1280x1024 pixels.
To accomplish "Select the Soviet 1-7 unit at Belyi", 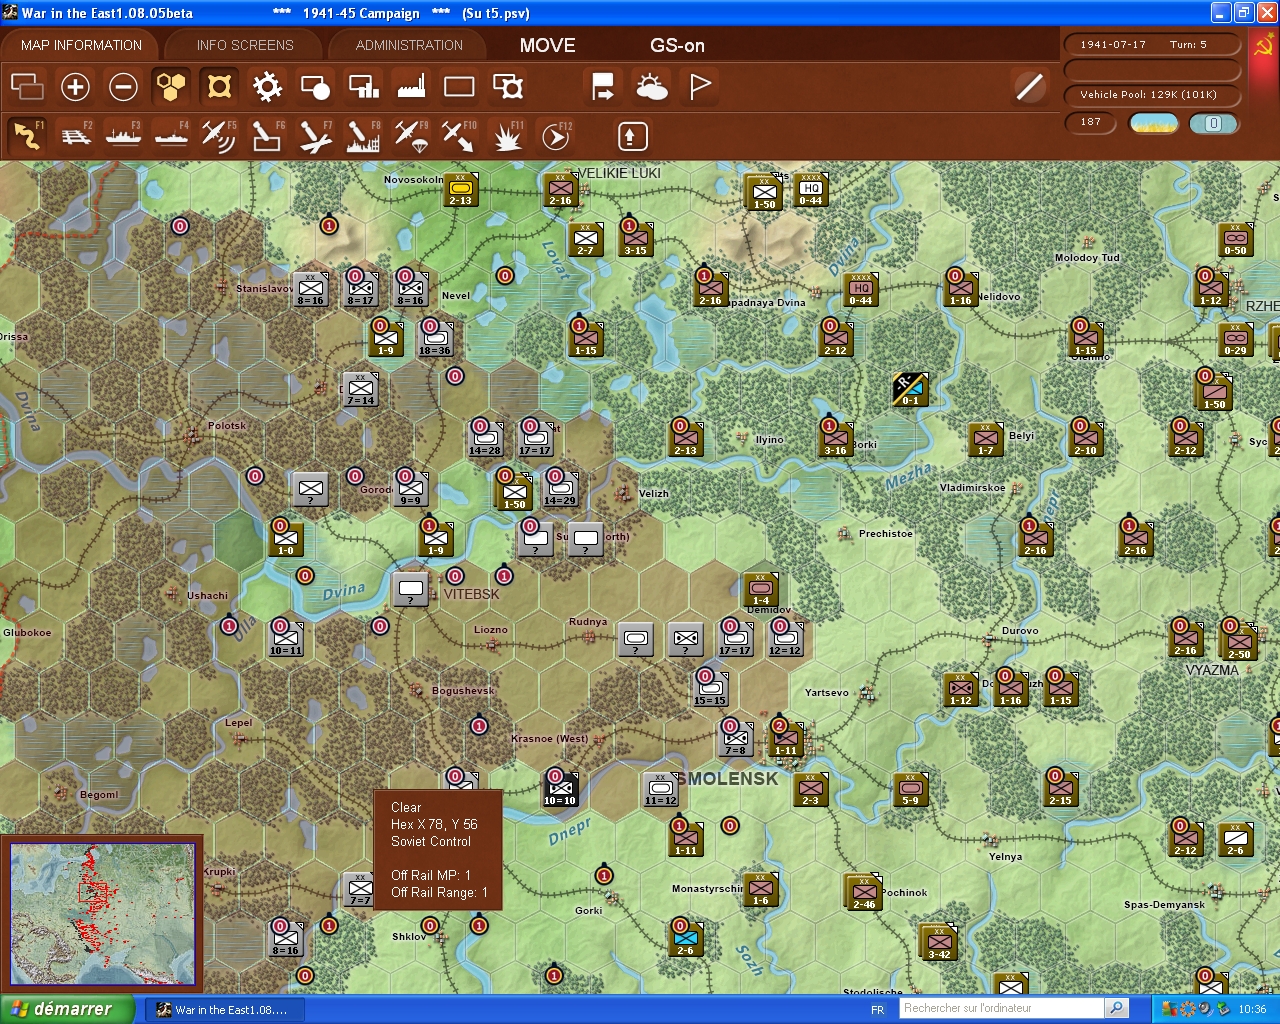I will click(x=986, y=439).
